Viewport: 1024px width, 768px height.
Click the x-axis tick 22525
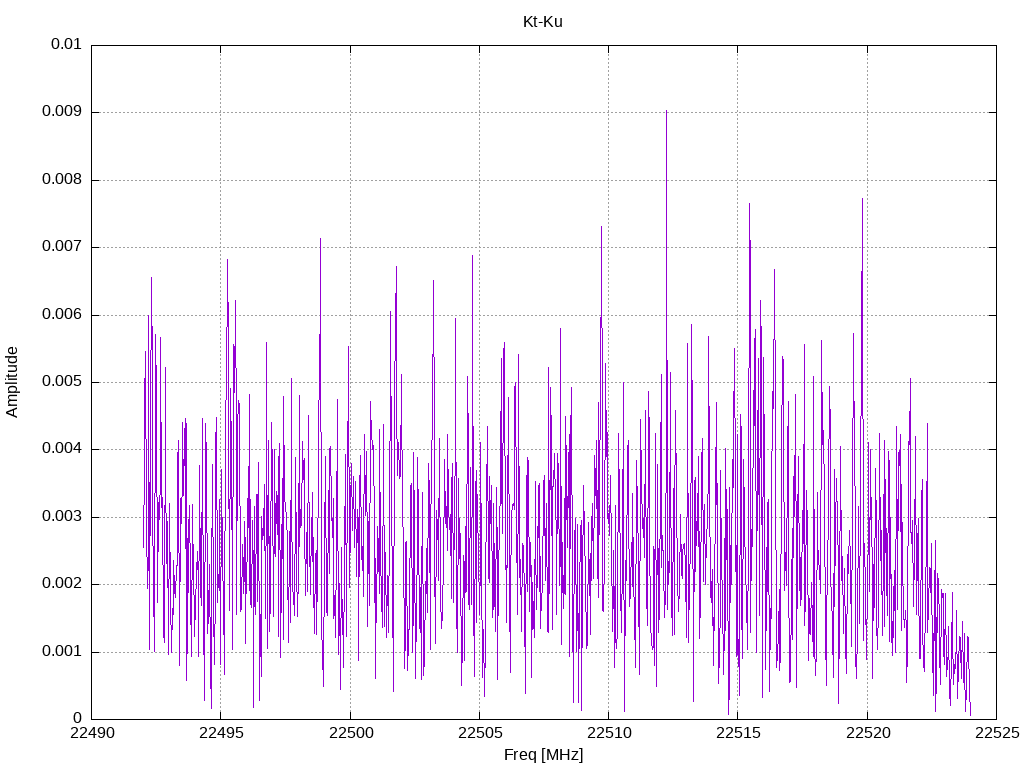click(997, 733)
